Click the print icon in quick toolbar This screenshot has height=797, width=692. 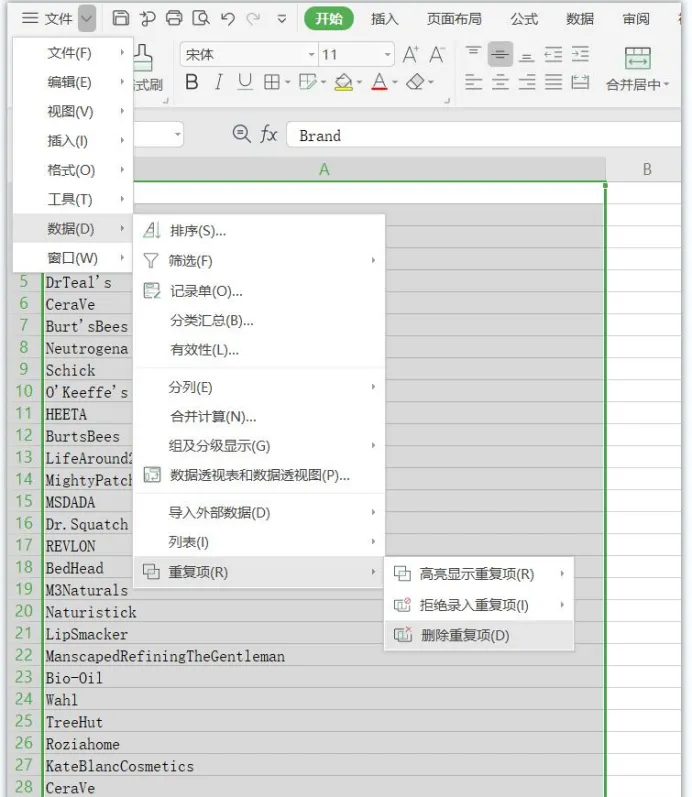(174, 18)
